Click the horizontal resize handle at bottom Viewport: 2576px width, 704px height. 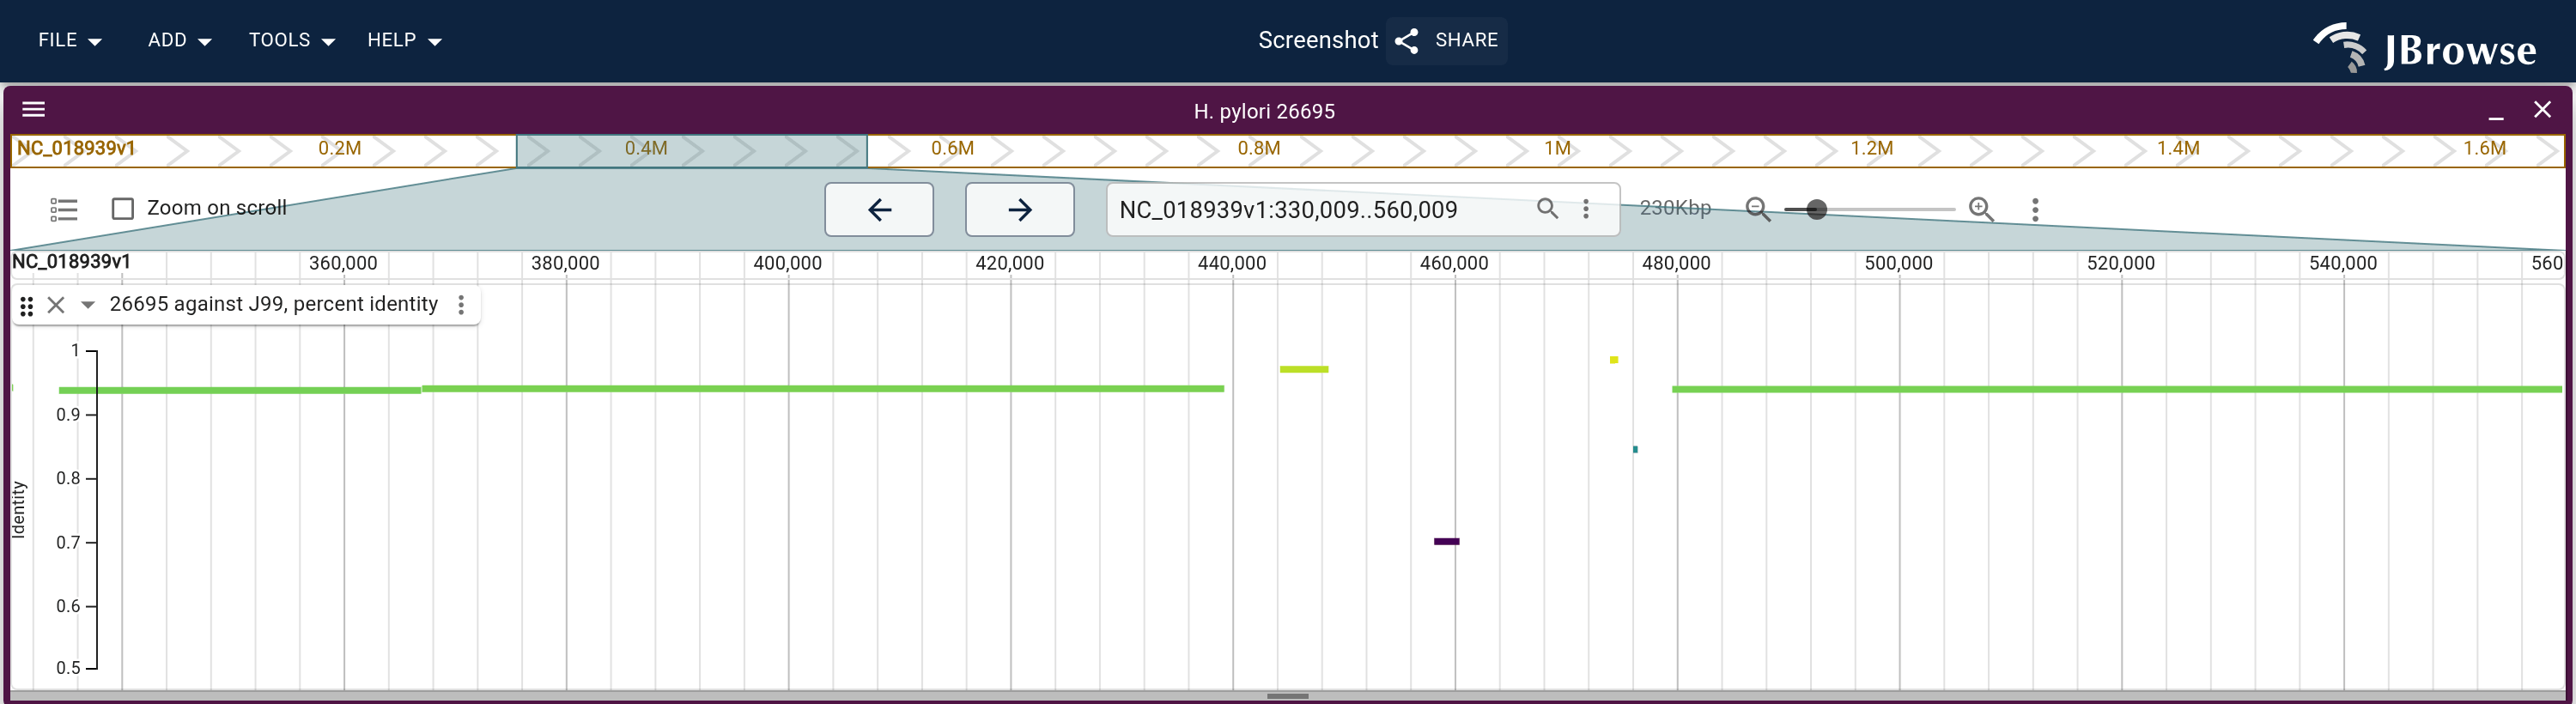click(1288, 696)
